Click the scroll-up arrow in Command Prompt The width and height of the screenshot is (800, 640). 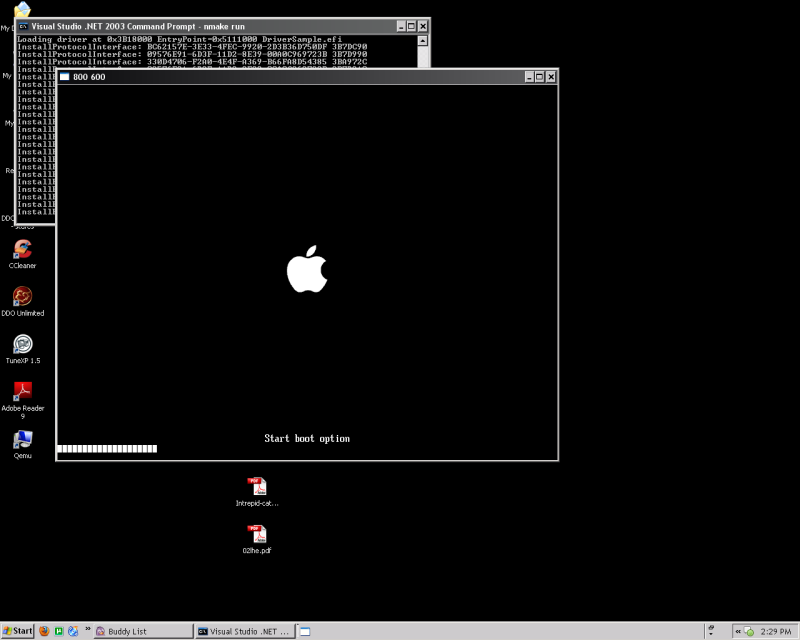point(422,40)
